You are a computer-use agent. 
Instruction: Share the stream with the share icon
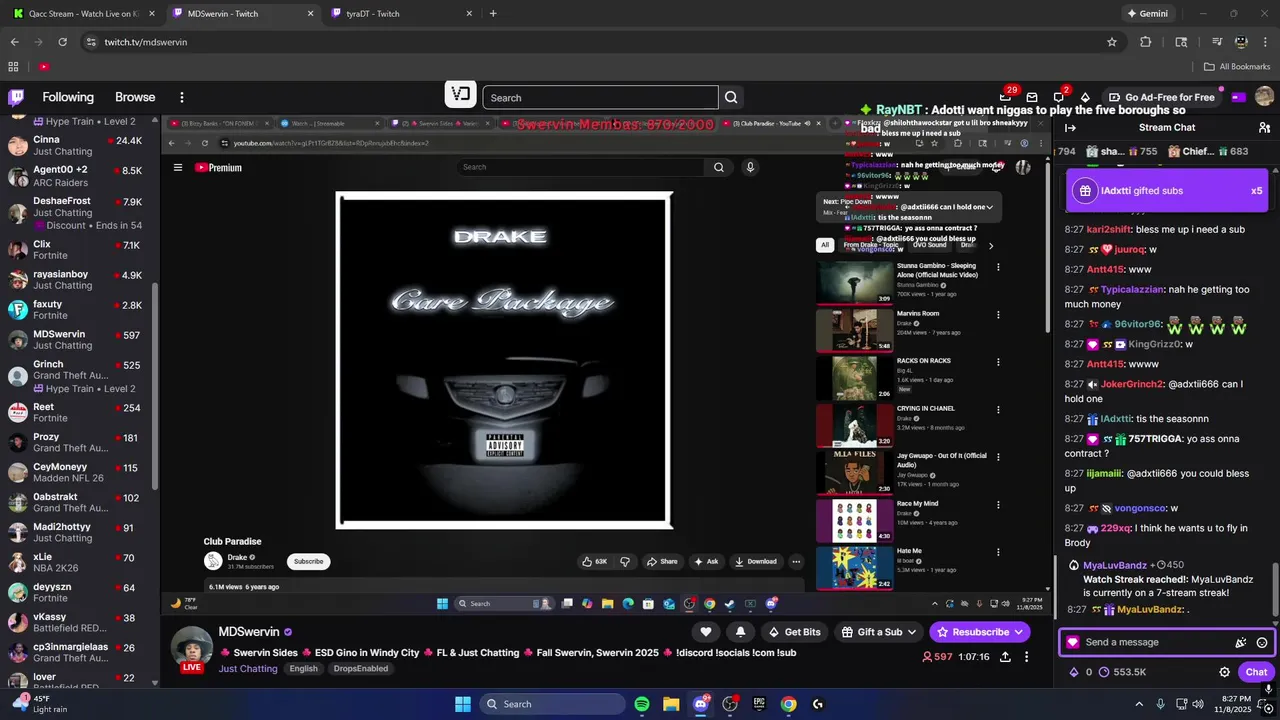coord(1005,657)
